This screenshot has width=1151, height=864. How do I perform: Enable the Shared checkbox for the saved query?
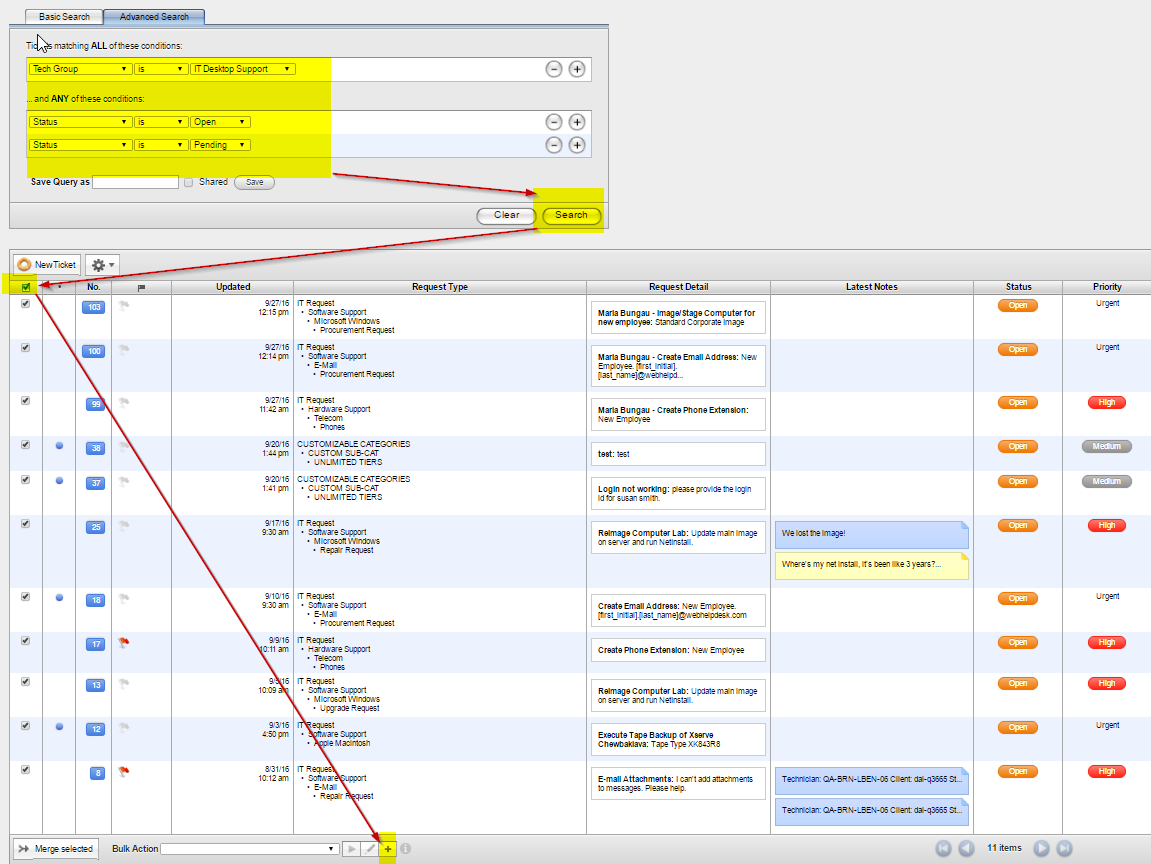click(x=188, y=181)
